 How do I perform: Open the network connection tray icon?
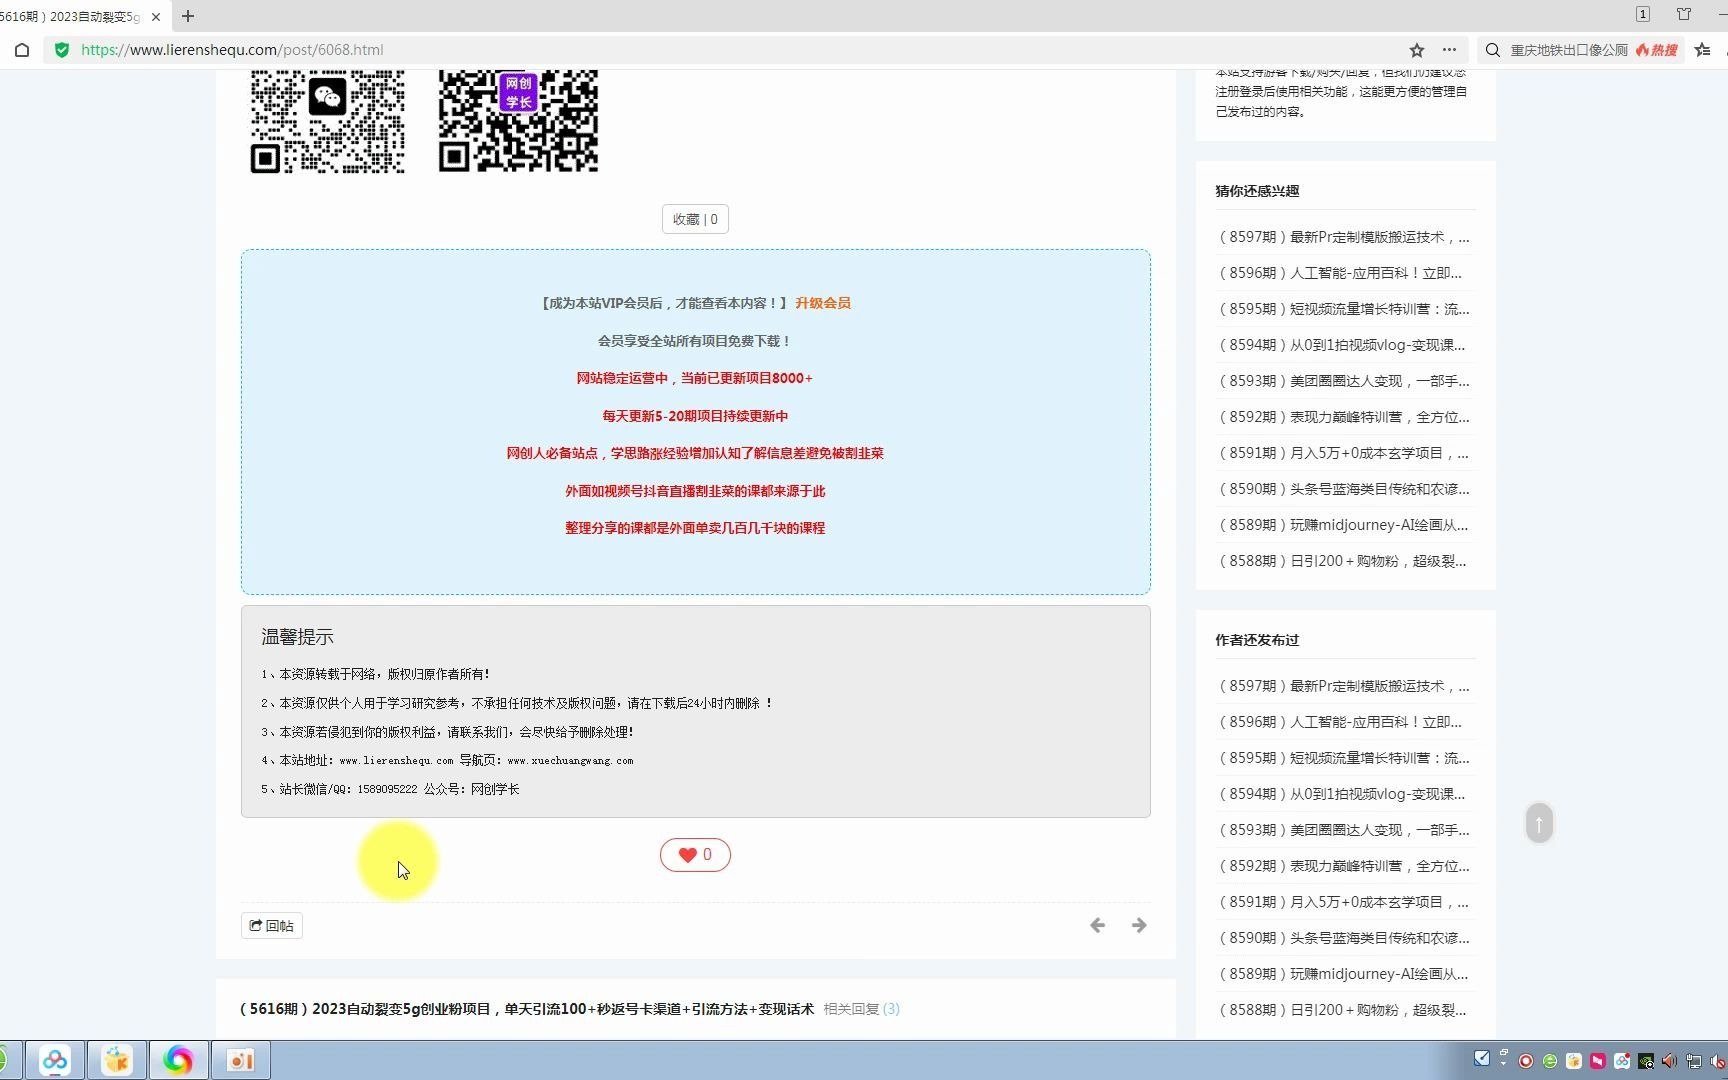point(1694,1061)
